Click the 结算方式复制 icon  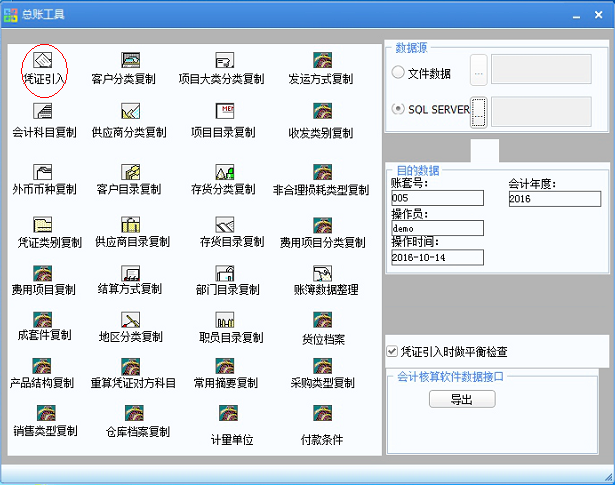130,273
